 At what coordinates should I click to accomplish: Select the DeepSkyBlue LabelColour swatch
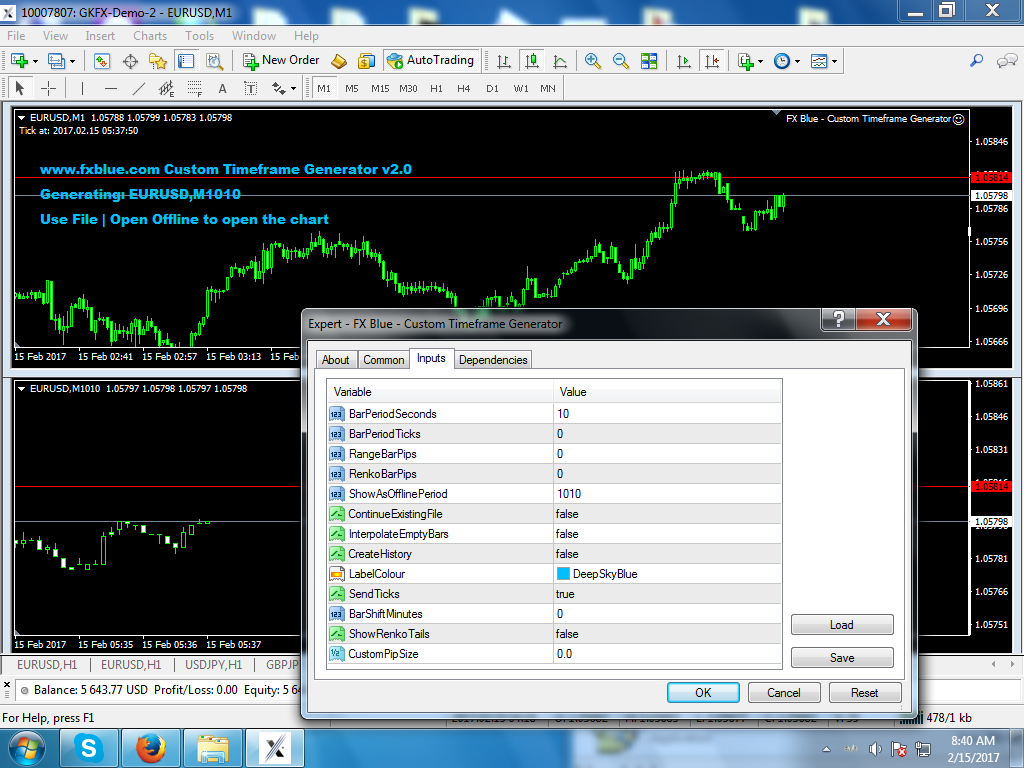point(563,573)
